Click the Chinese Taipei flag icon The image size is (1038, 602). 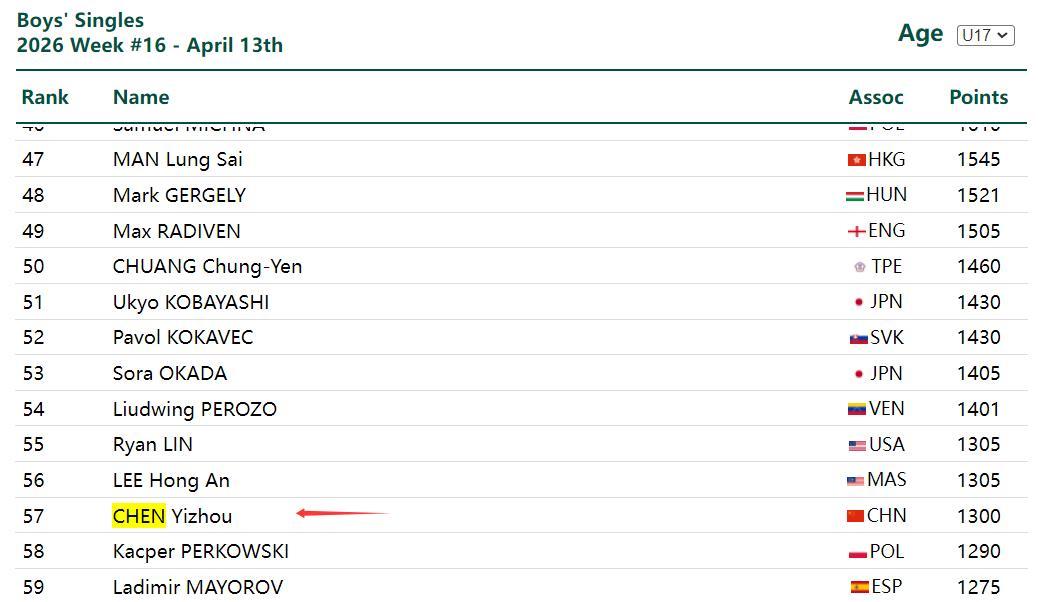coord(859,267)
